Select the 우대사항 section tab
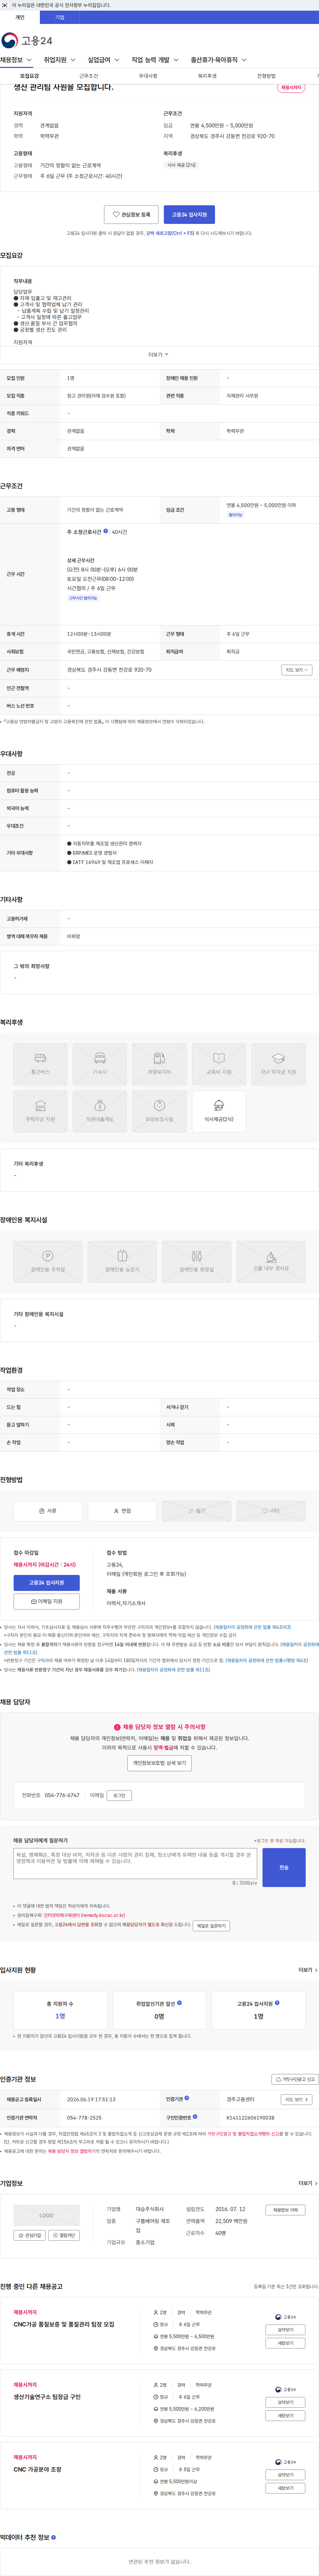 coord(148,76)
